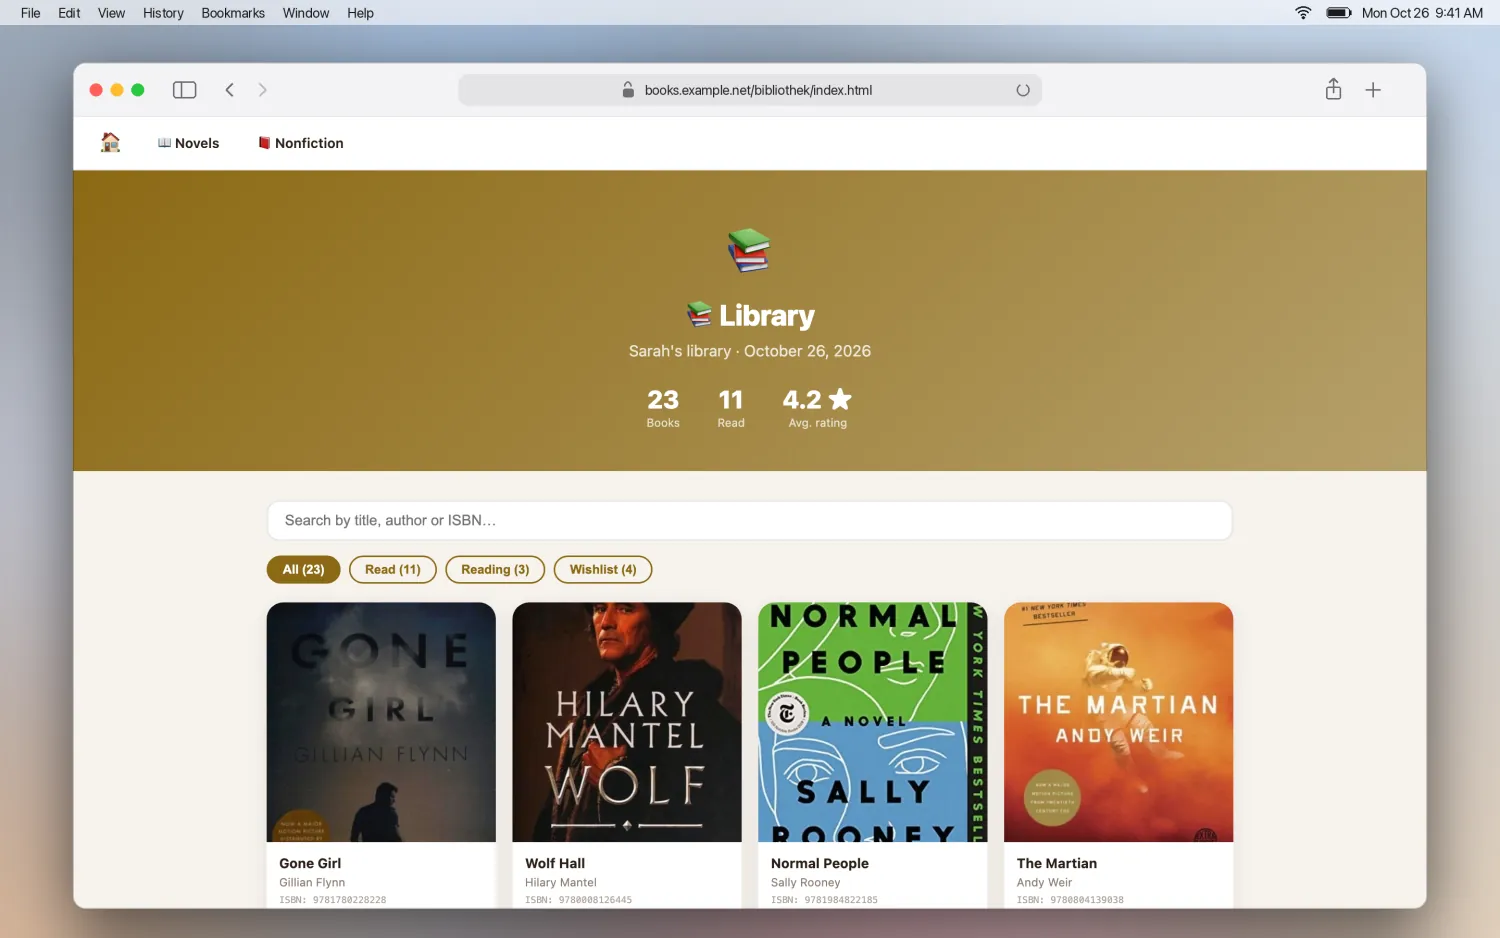Open the Normal People book cover
1500x938 pixels.
click(x=873, y=722)
